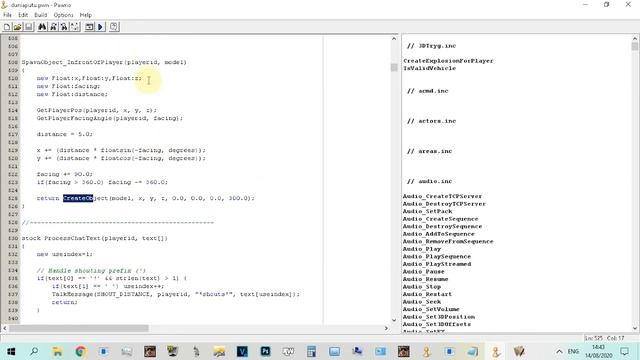Click the // actors.inc heading
The width and height of the screenshot is (640, 360).
pyautogui.click(x=431, y=121)
